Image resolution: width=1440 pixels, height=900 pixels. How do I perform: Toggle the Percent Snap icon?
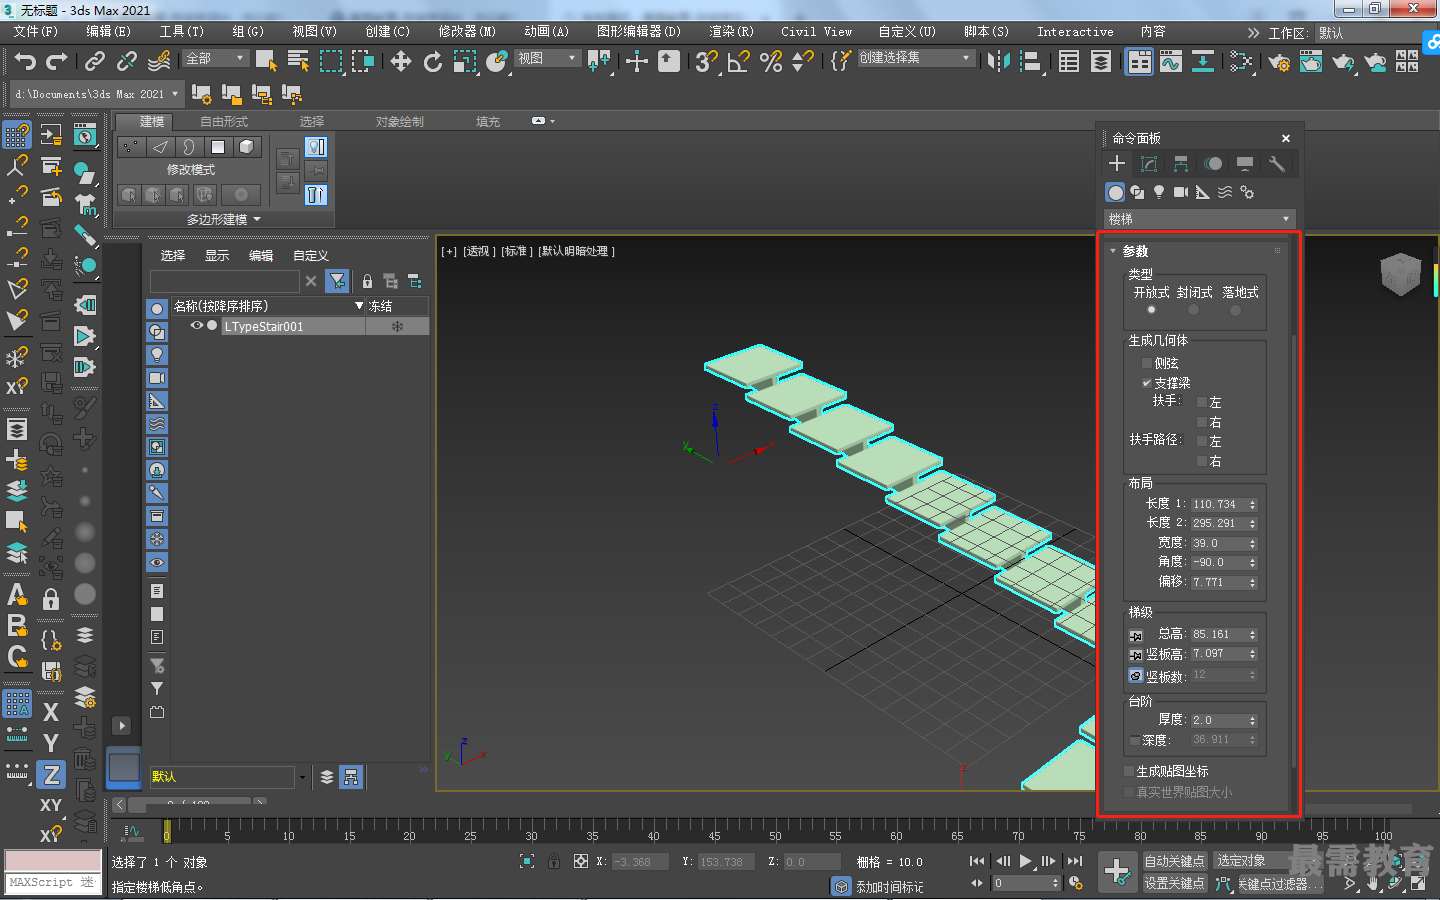tap(771, 62)
